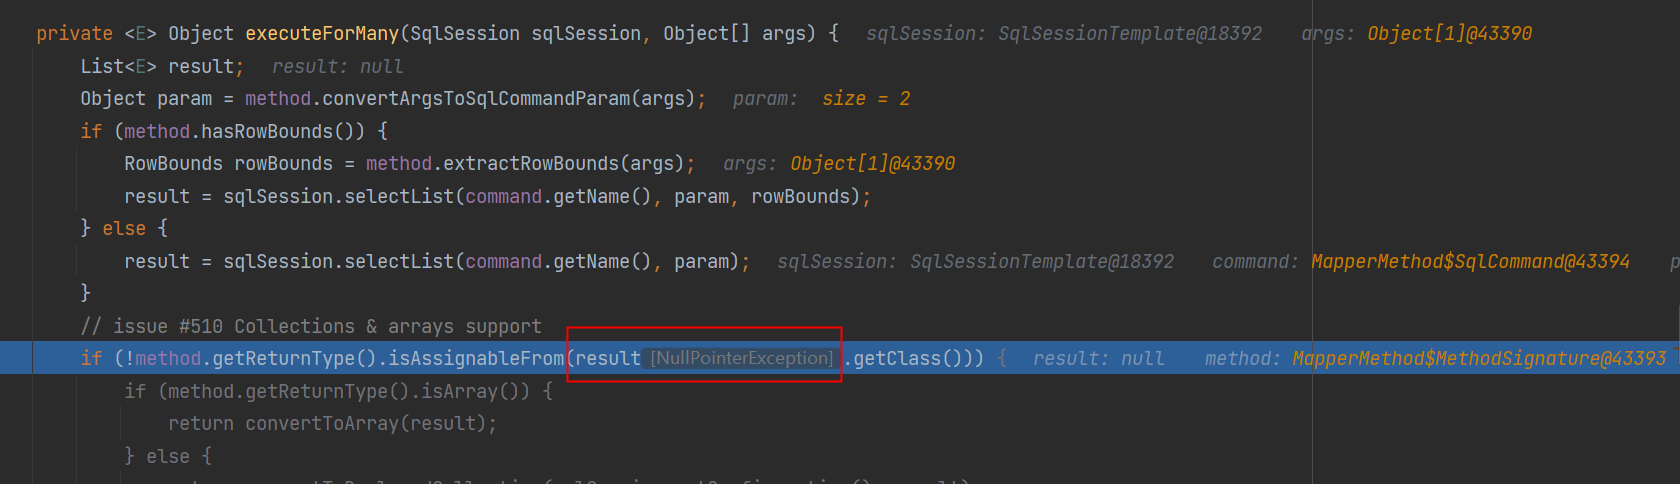Click the else keyword after the convertToArray return
The width and height of the screenshot is (1680, 484).
[167, 457]
